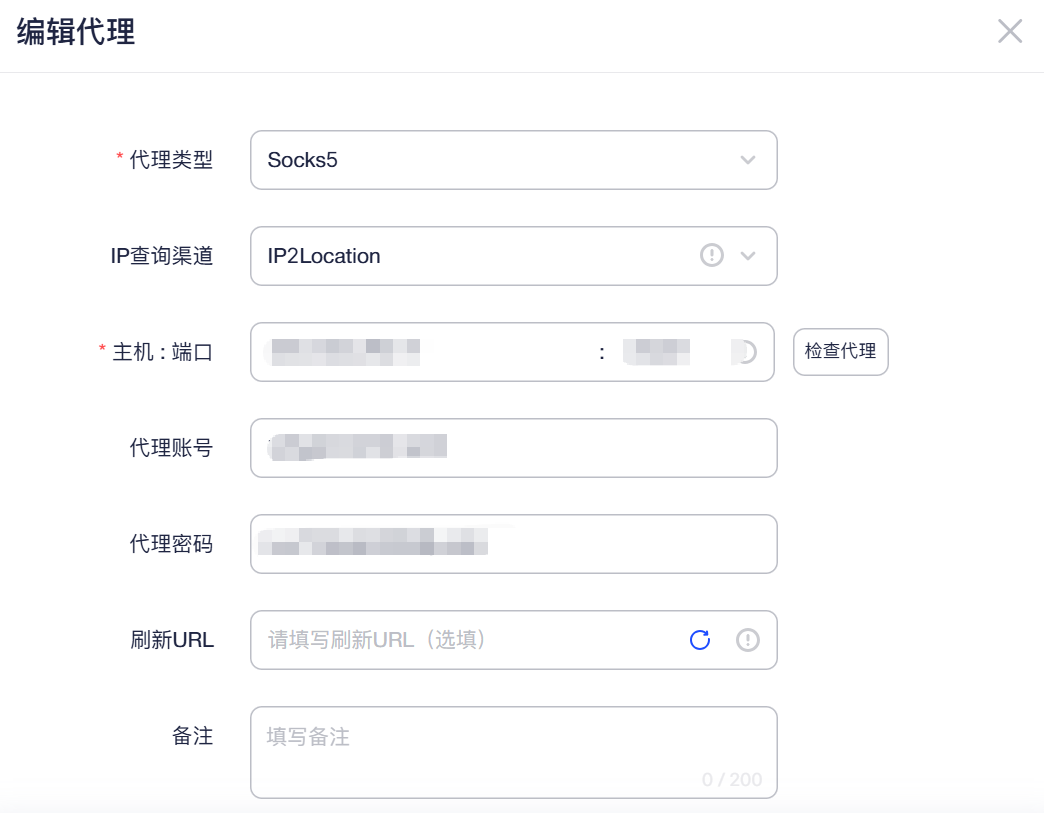Close the 编辑代理 dialog
Image resolution: width=1044 pixels, height=813 pixels.
click(1009, 31)
